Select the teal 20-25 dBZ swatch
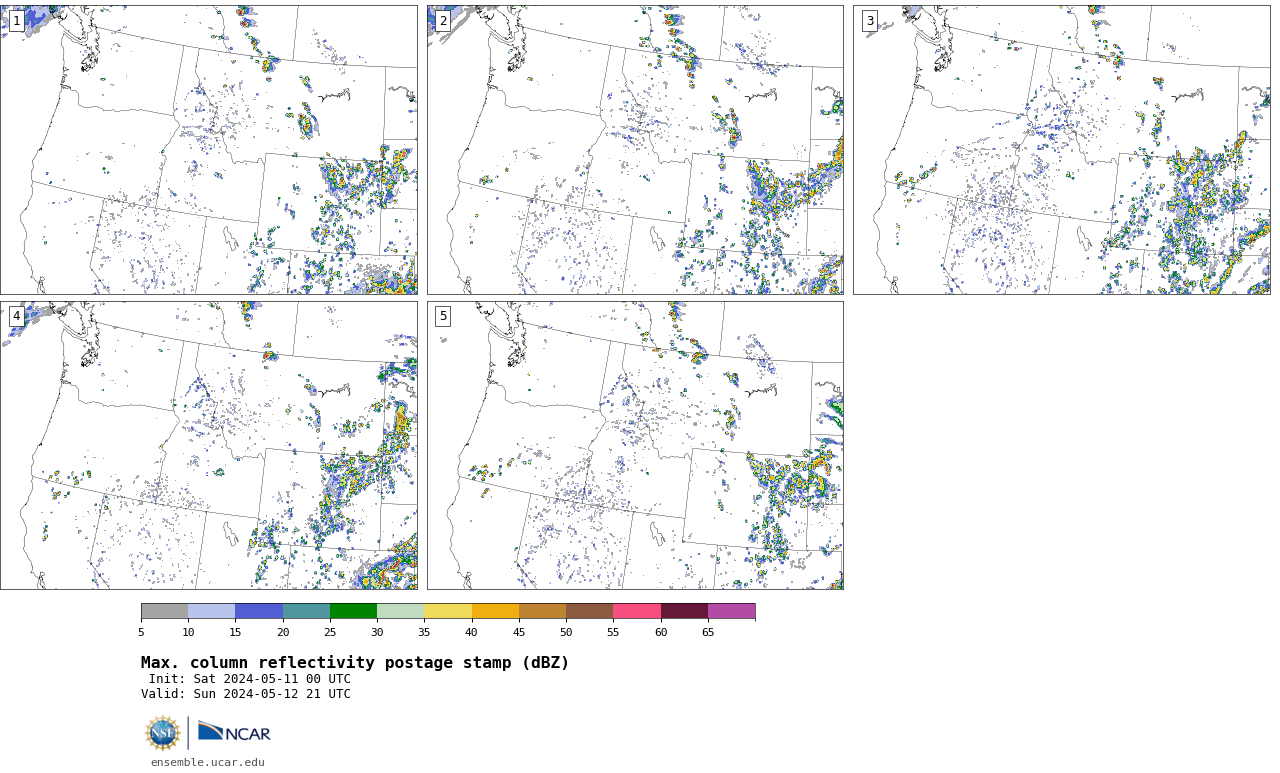 tap(307, 611)
